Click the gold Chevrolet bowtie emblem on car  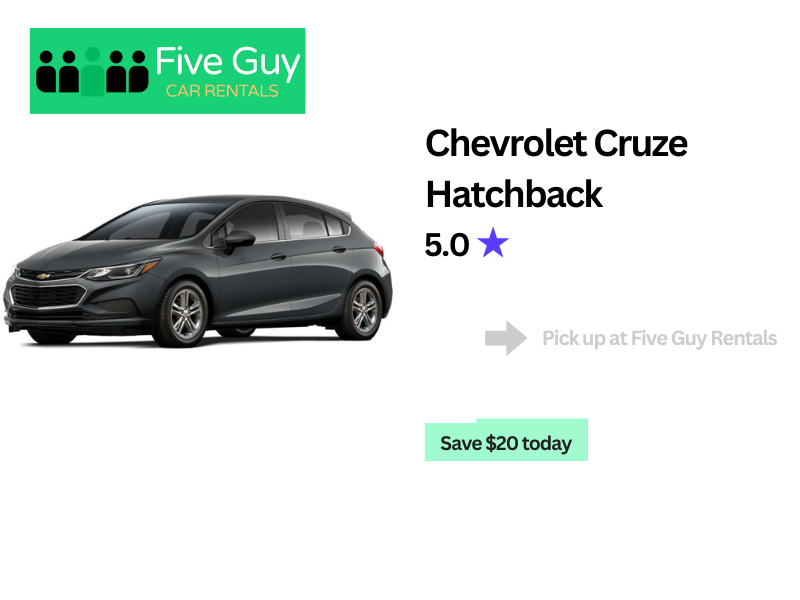tap(43, 276)
